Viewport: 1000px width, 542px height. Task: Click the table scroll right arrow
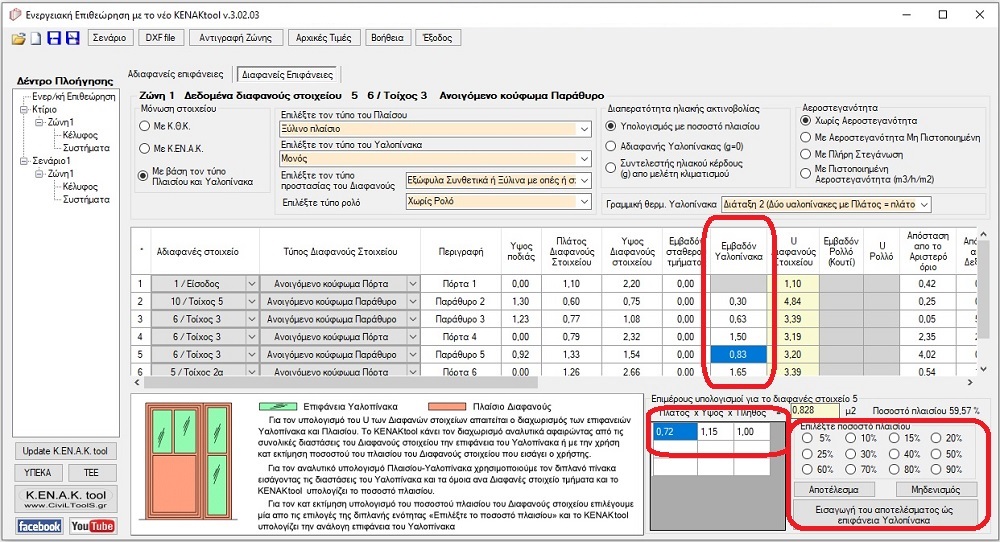[970, 383]
